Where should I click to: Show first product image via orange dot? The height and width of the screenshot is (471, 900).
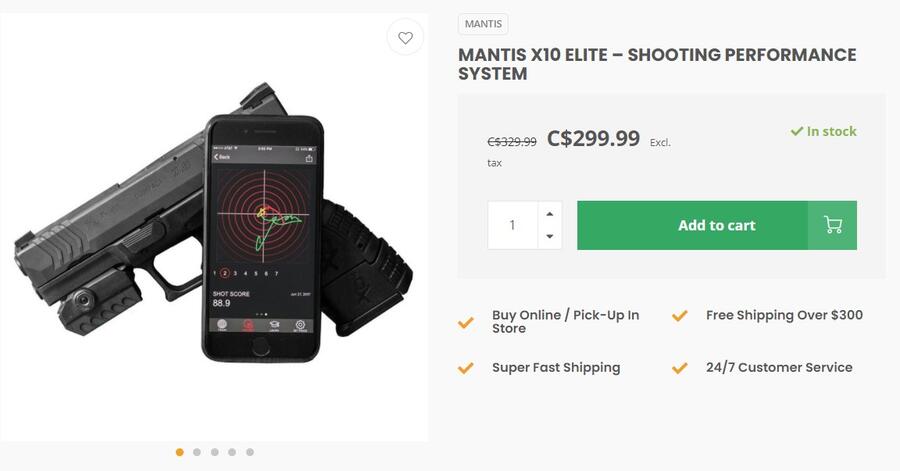click(180, 452)
